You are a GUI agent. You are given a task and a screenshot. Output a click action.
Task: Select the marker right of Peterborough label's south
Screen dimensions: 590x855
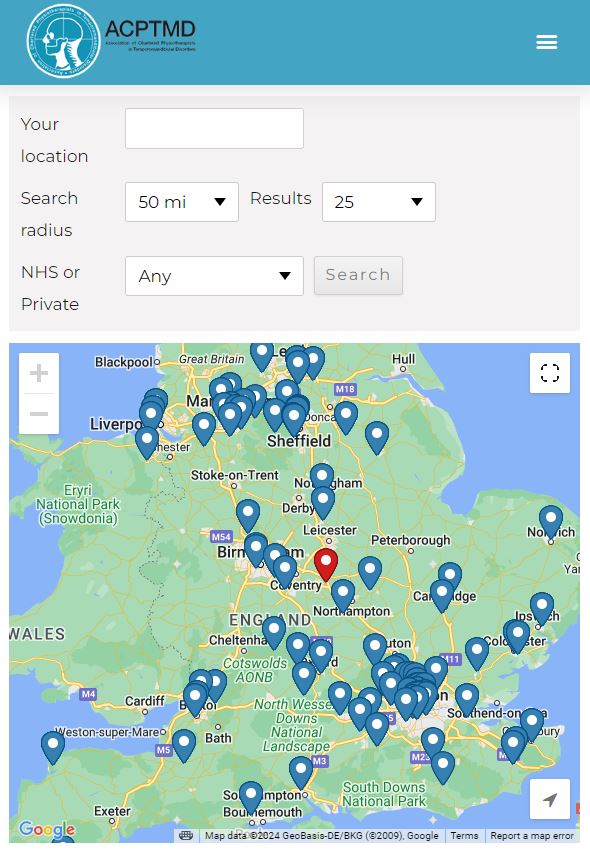[x=370, y=572]
